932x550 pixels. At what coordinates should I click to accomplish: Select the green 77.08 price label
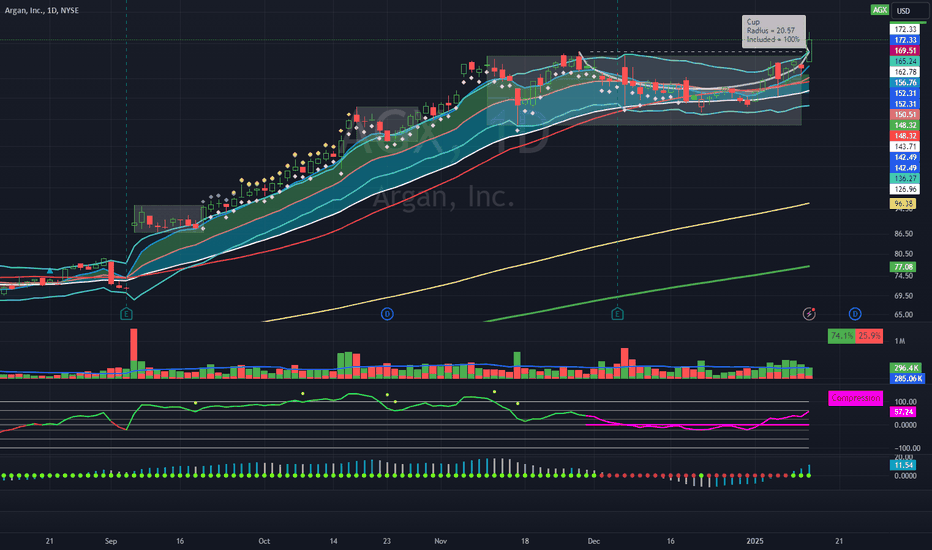click(903, 267)
